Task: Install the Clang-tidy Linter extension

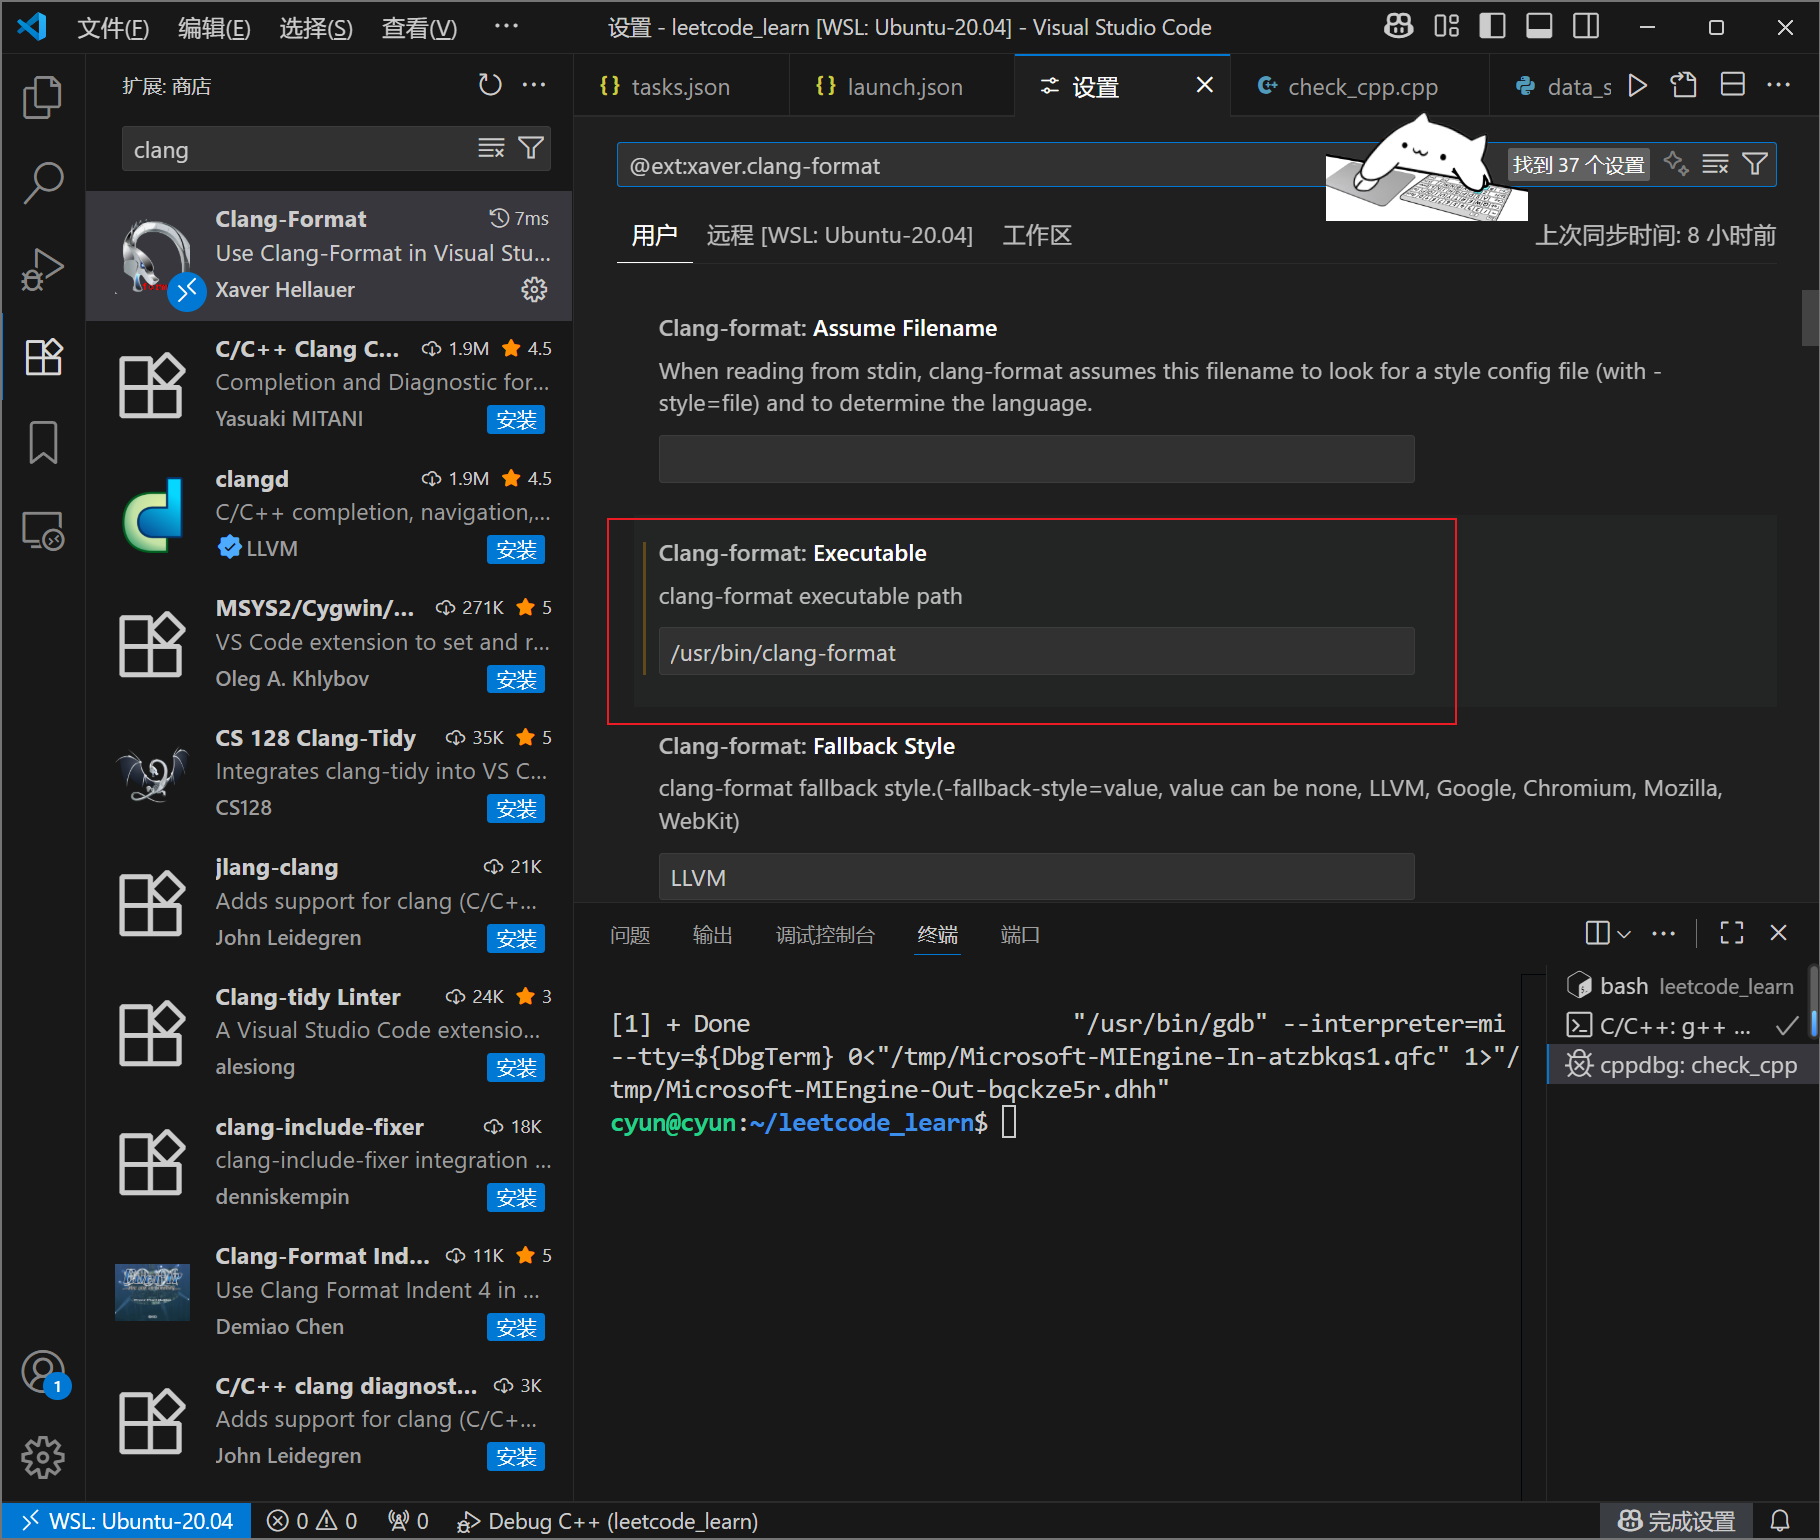Action: click(516, 1068)
